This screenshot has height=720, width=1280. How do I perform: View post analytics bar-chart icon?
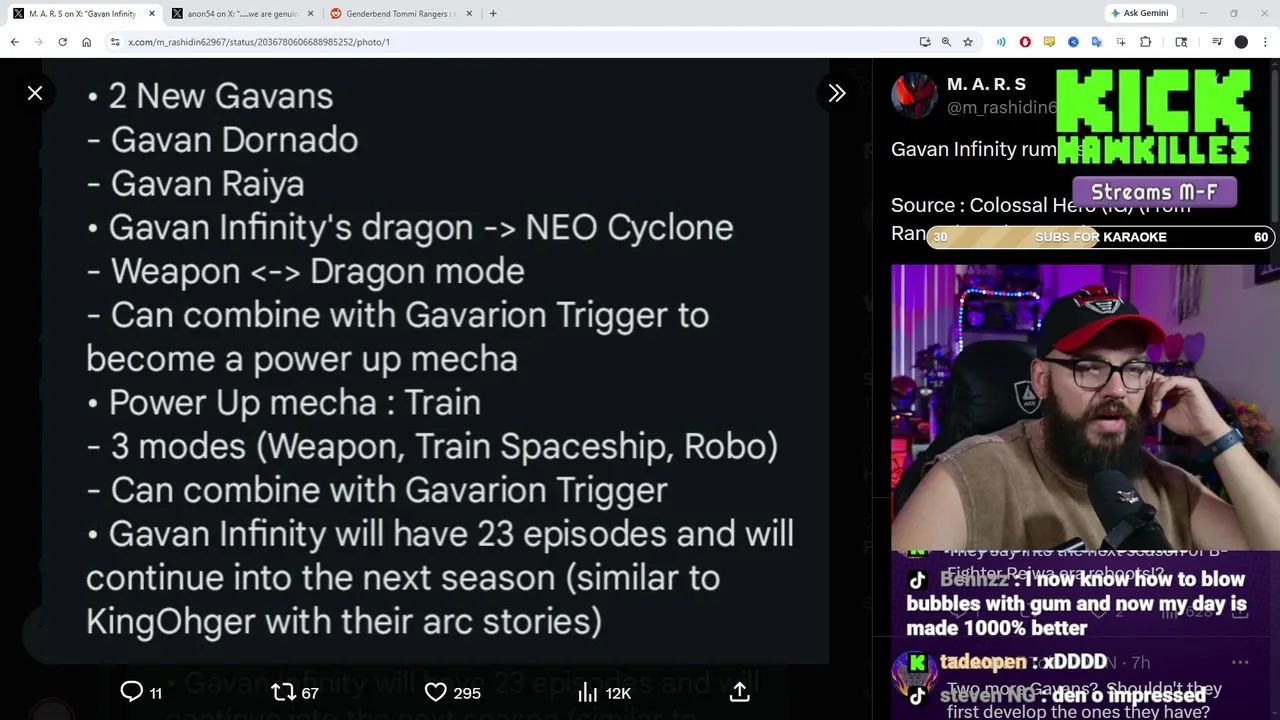(x=588, y=692)
